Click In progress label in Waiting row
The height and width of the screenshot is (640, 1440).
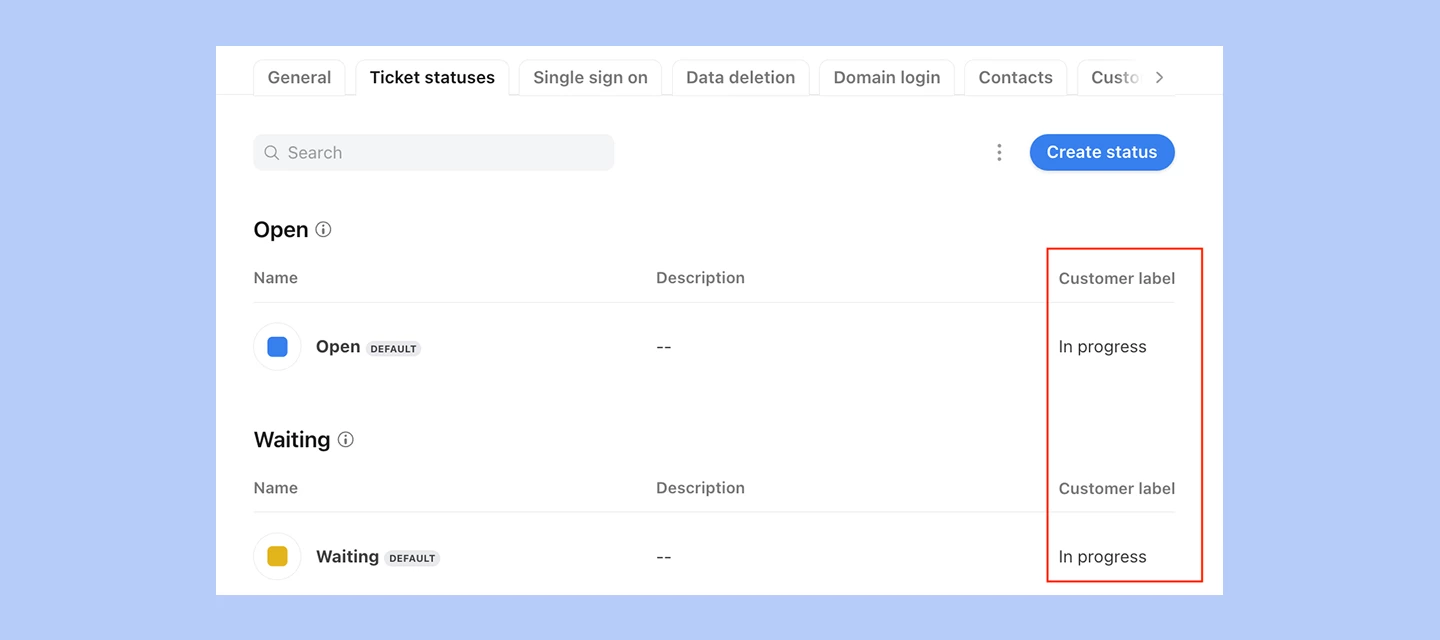(1102, 557)
